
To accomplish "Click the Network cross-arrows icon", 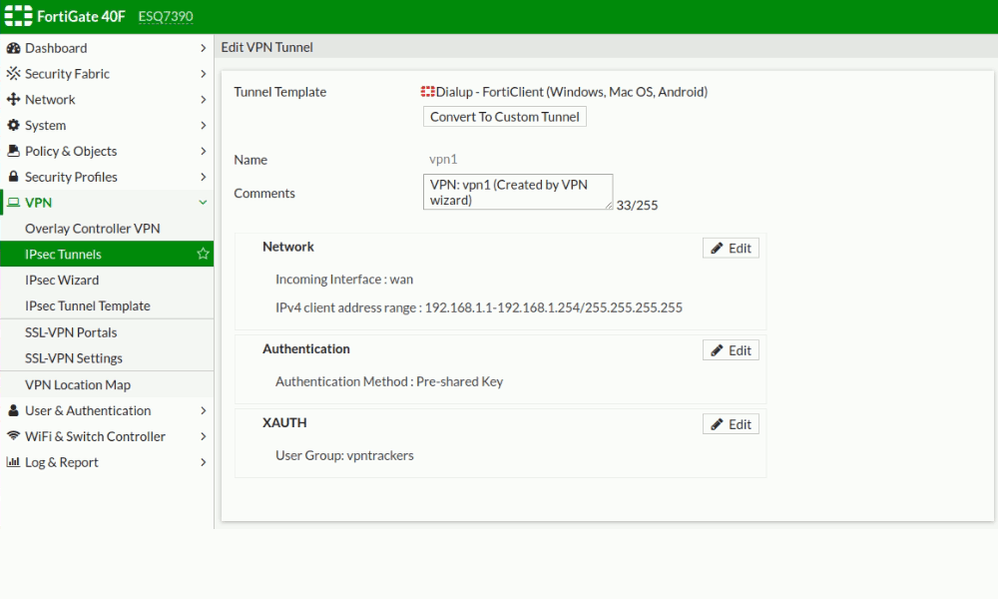I will pyautogui.click(x=13, y=99).
